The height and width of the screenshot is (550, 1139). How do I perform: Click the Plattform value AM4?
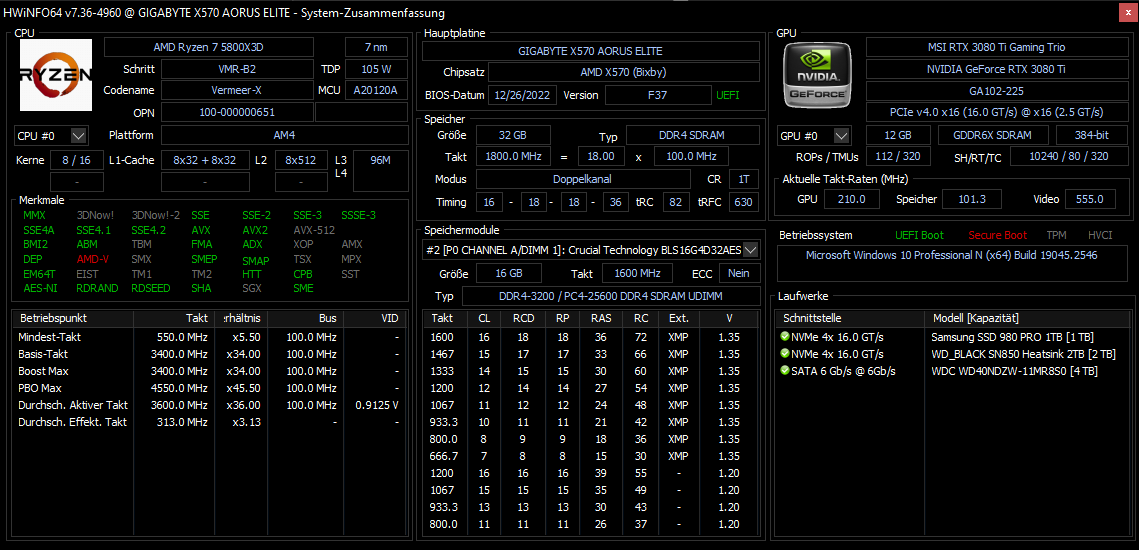coord(284,135)
